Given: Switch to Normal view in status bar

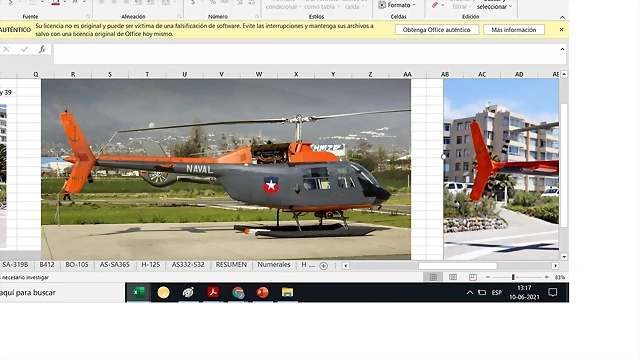Looking at the screenshot, I should [433, 277].
